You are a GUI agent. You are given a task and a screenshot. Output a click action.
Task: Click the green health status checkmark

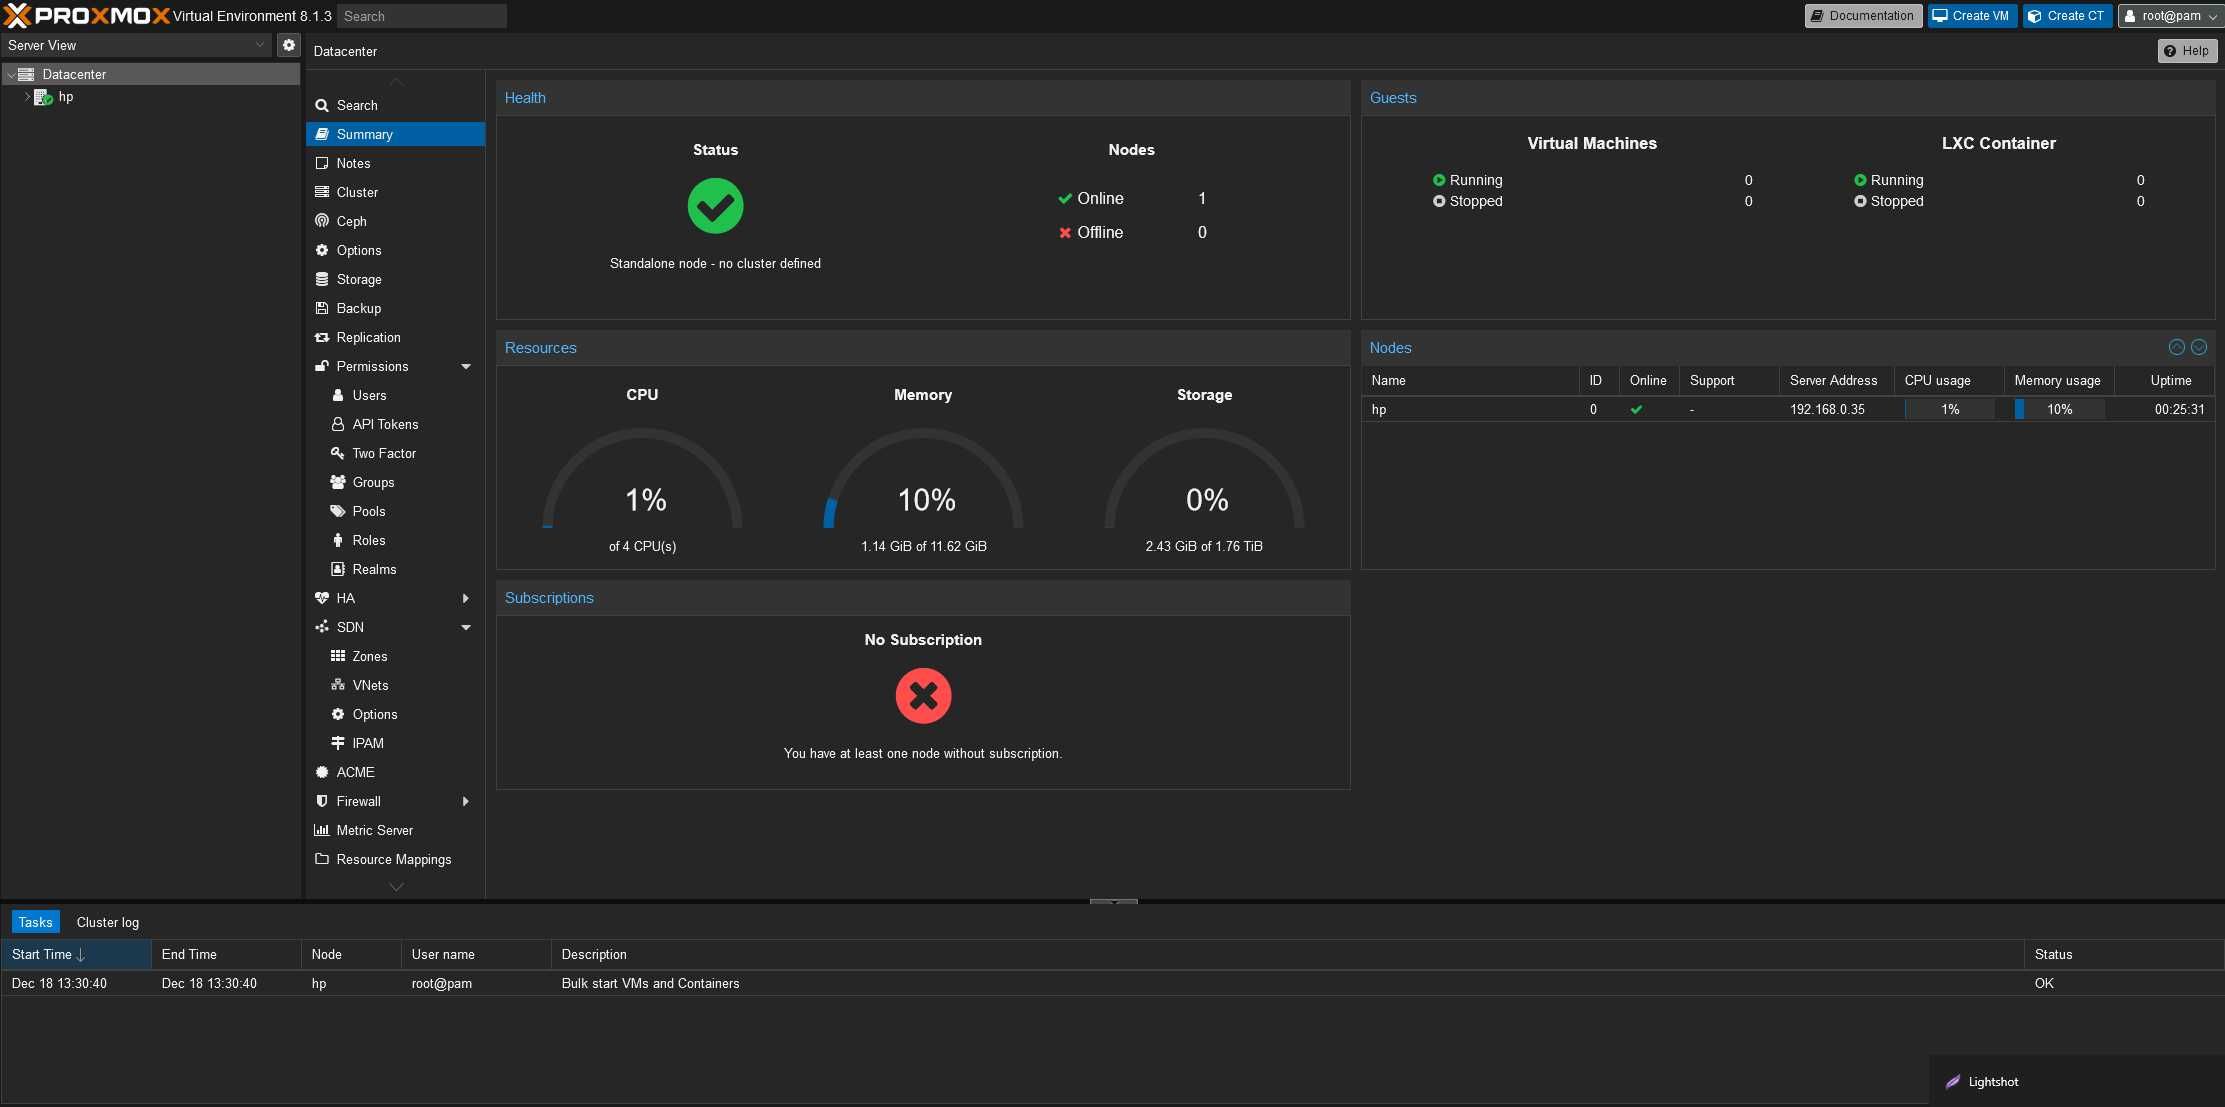pyautogui.click(x=715, y=206)
